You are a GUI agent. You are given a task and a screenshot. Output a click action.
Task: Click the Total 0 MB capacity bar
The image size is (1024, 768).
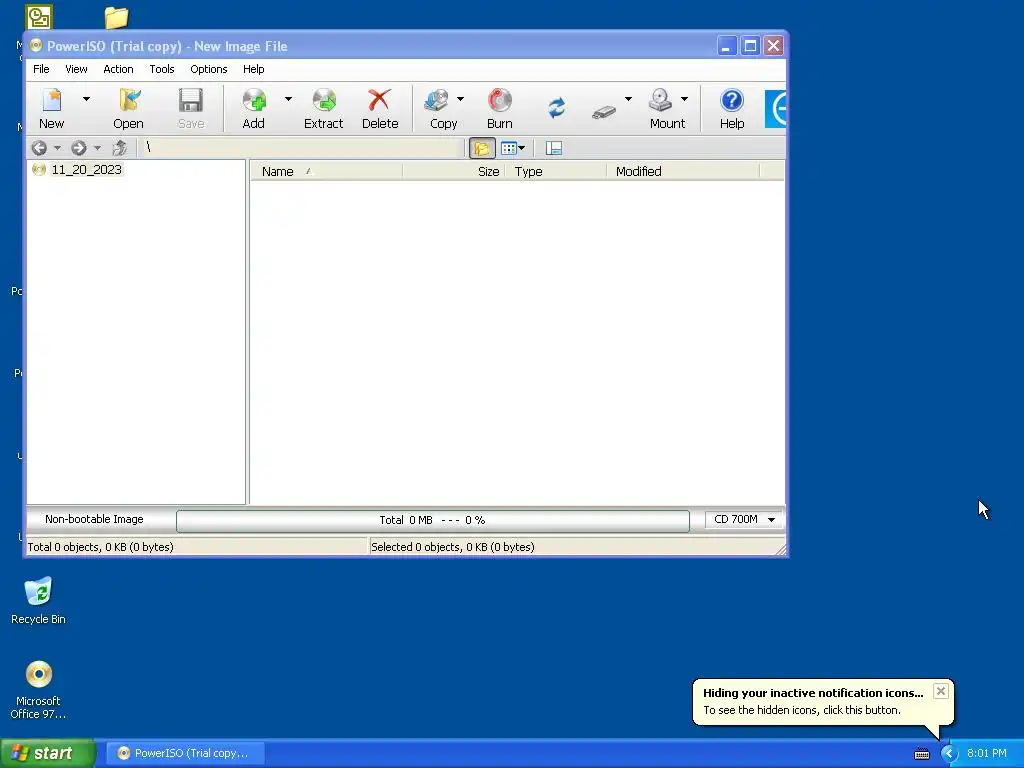432,520
